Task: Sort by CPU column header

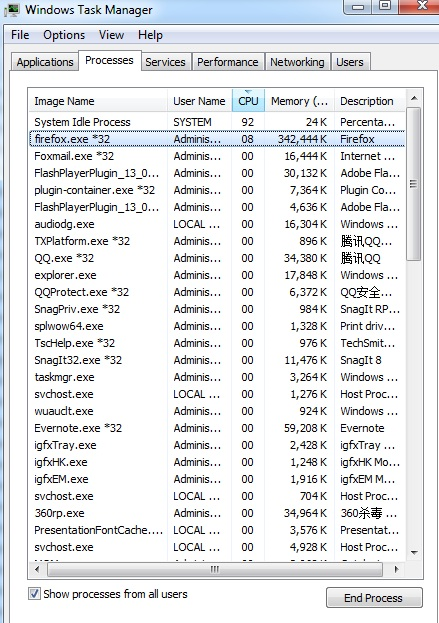Action: pos(248,101)
